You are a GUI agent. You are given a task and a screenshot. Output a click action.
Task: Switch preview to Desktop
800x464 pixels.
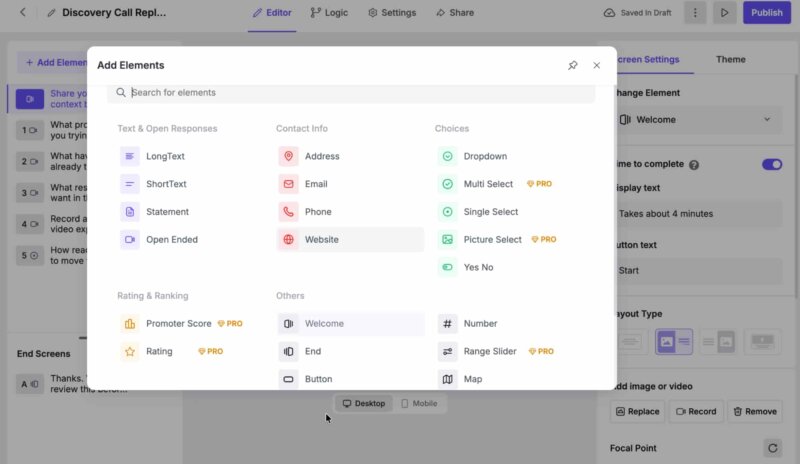point(364,403)
